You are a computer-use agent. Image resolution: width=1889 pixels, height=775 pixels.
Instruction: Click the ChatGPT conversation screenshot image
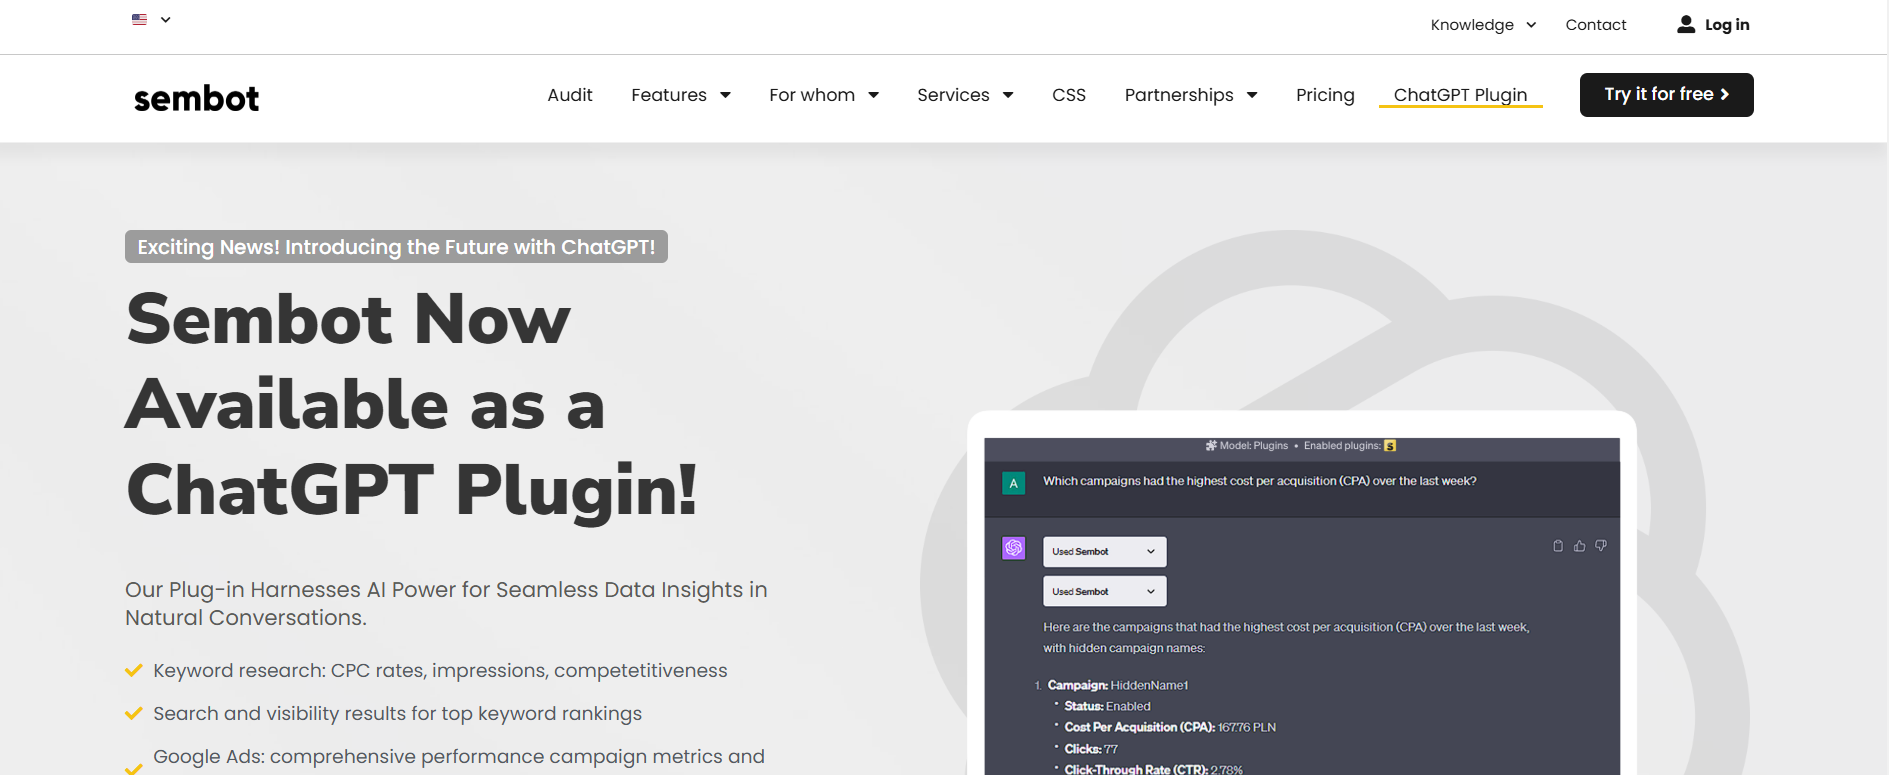[1302, 606]
